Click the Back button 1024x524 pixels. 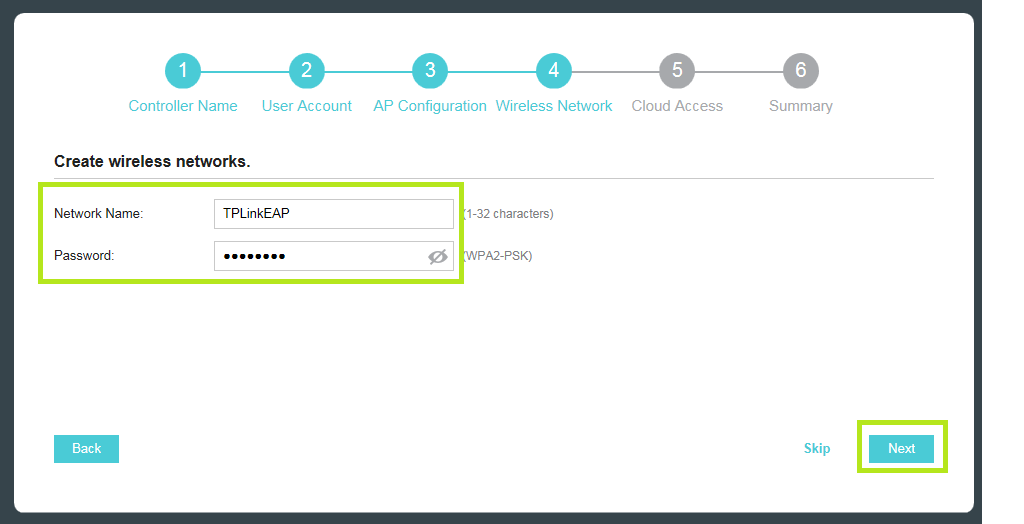click(x=86, y=449)
